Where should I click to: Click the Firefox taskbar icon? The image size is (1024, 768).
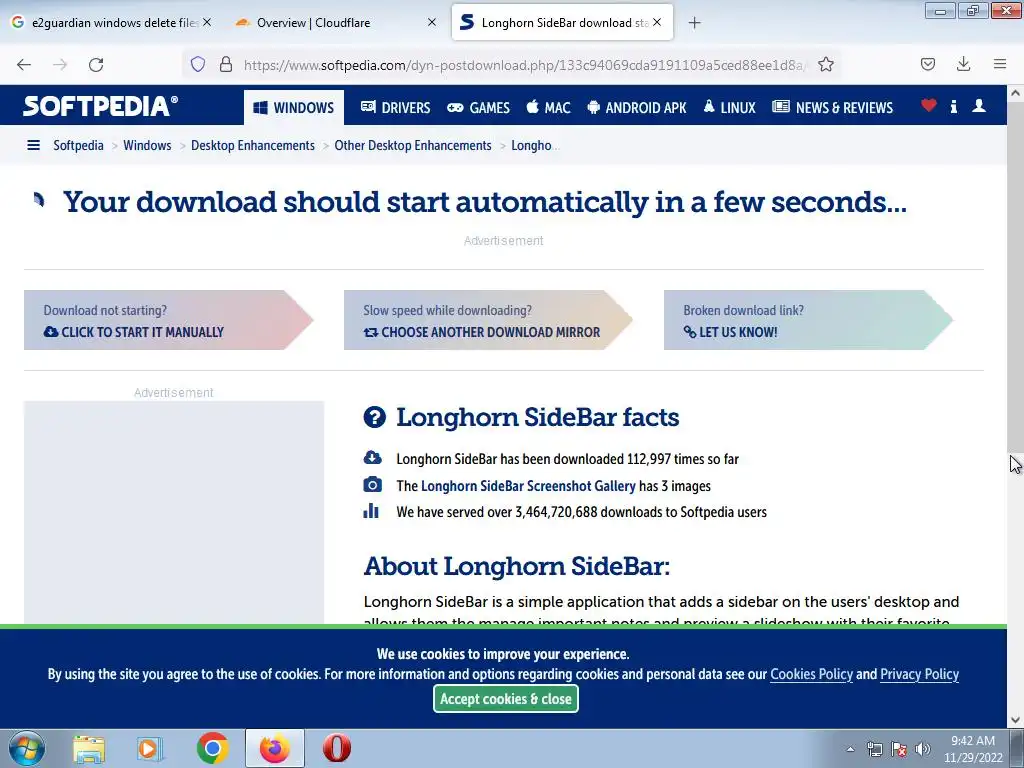(275, 748)
